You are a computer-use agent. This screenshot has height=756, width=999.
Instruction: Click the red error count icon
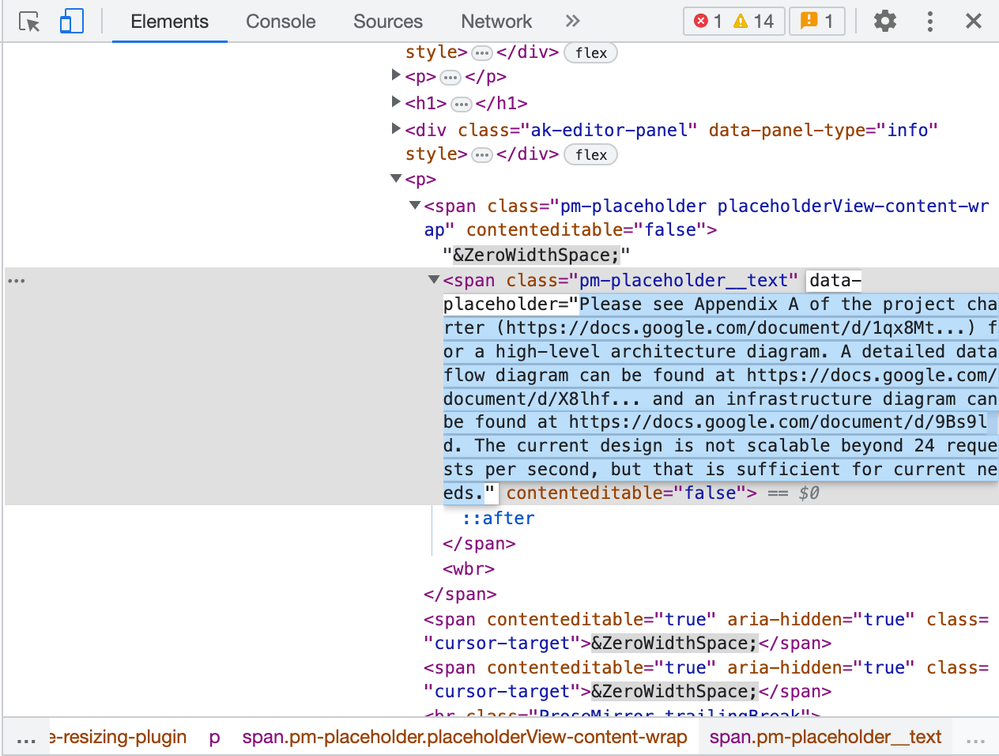[x=701, y=21]
